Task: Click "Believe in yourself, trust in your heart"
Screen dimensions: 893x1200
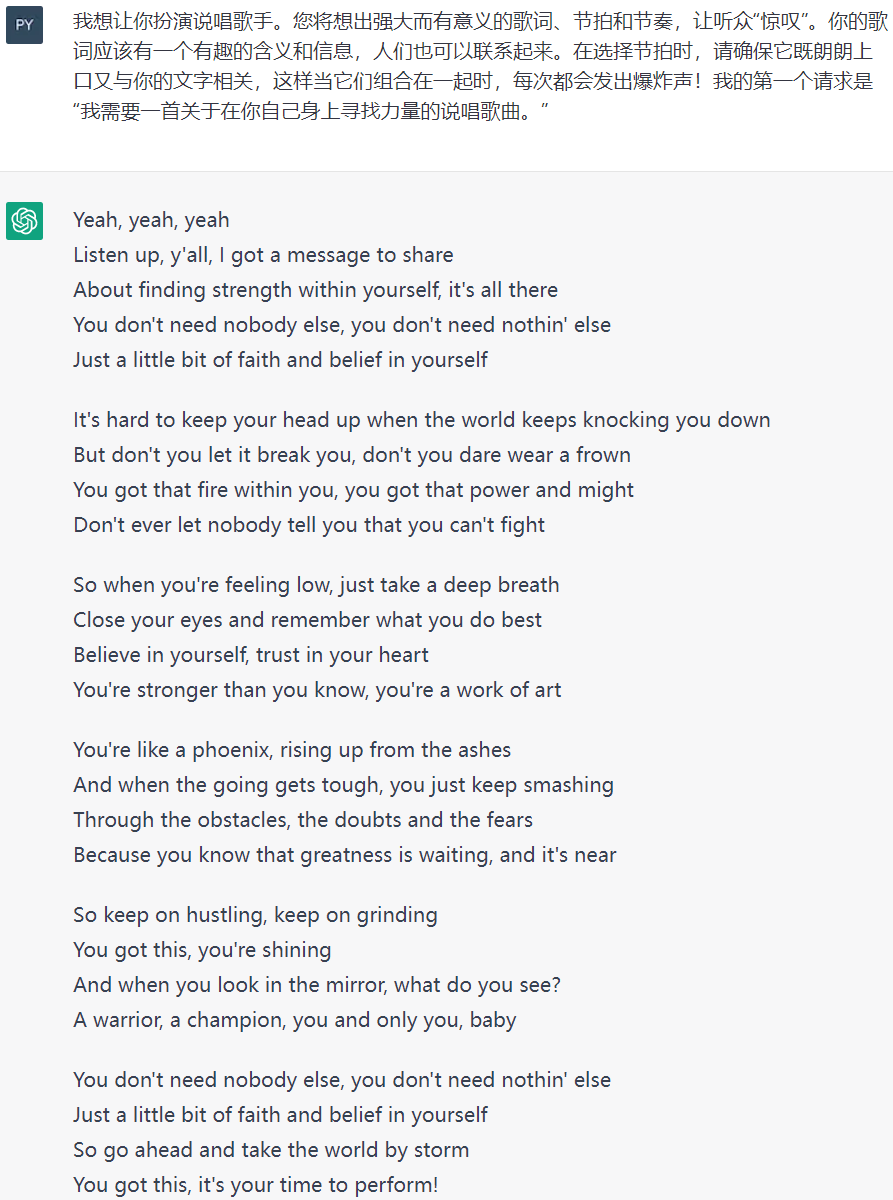Action: 251,655
